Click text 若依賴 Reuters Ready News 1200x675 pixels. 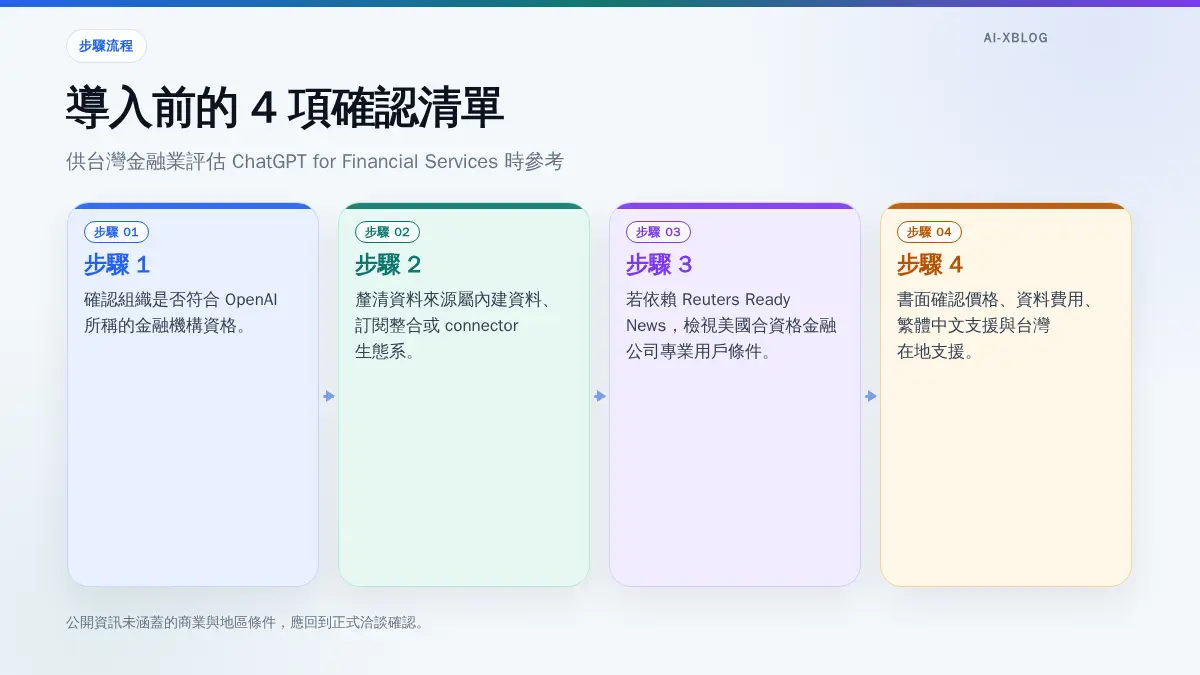(709, 312)
